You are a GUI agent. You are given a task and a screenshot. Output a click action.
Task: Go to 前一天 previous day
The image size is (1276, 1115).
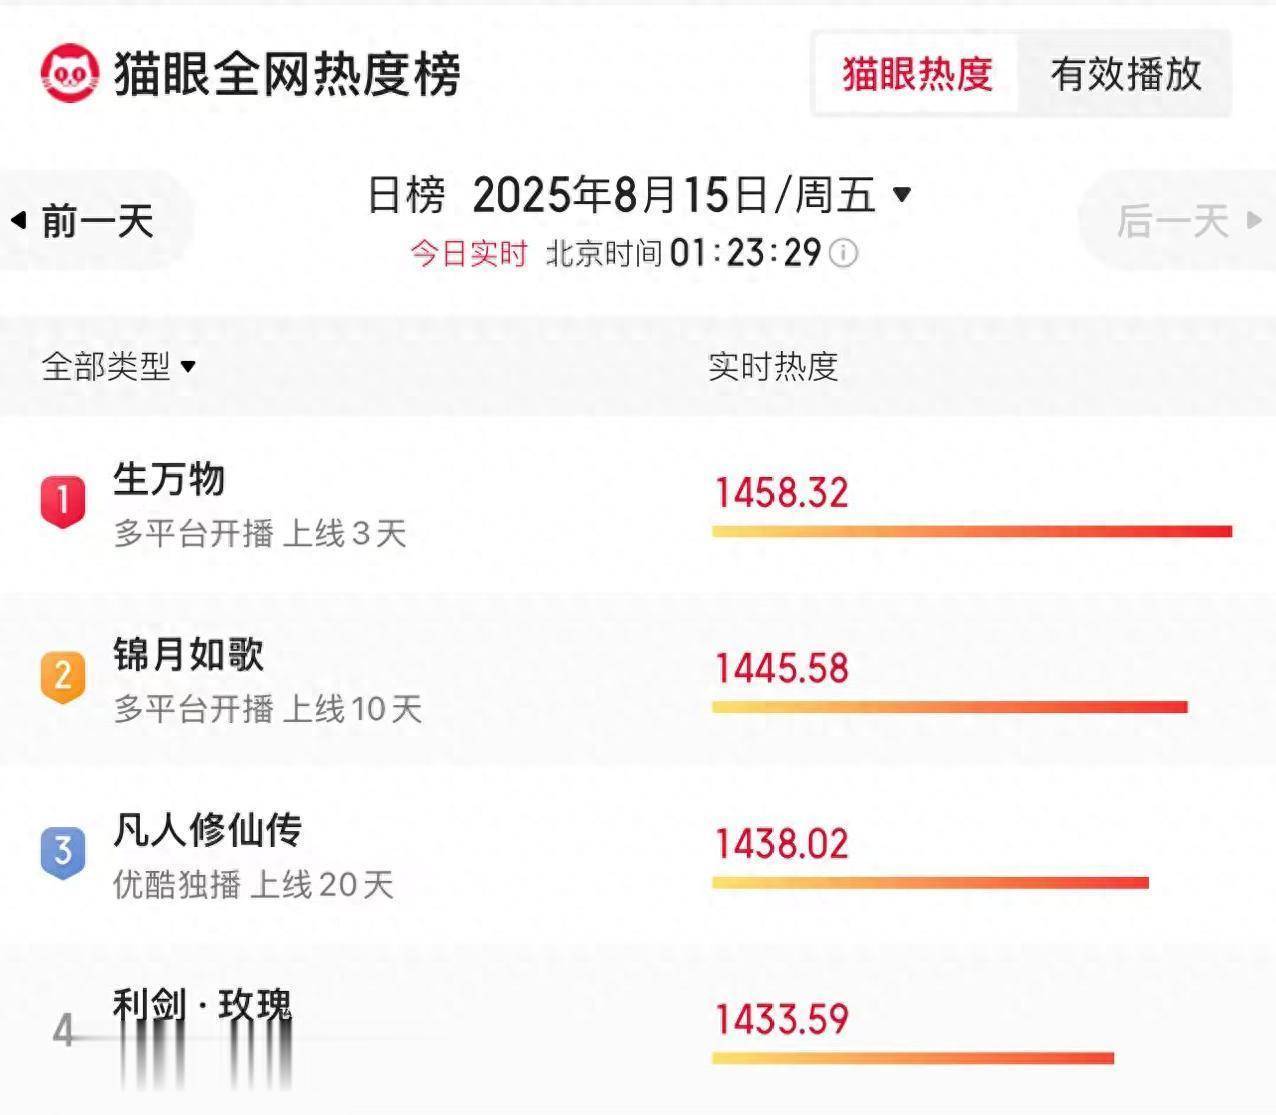click(x=97, y=221)
